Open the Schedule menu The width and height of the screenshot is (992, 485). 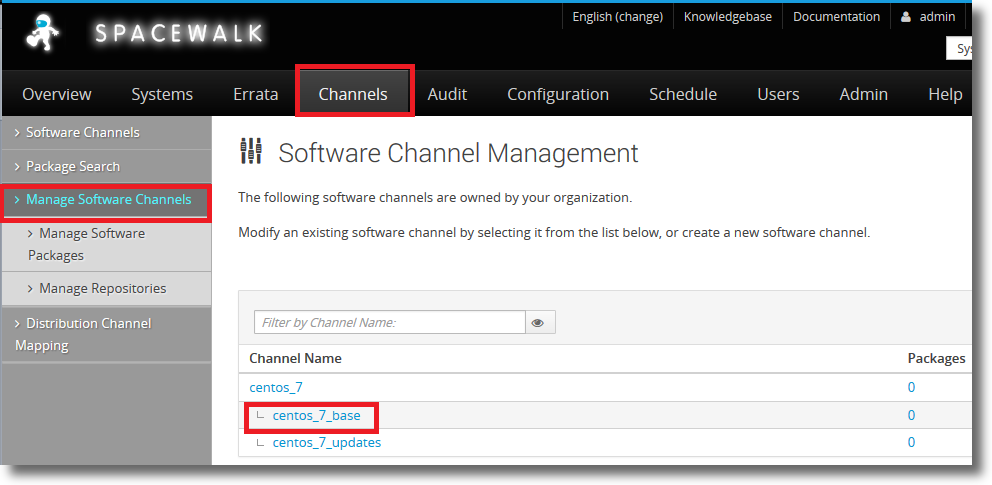point(683,94)
